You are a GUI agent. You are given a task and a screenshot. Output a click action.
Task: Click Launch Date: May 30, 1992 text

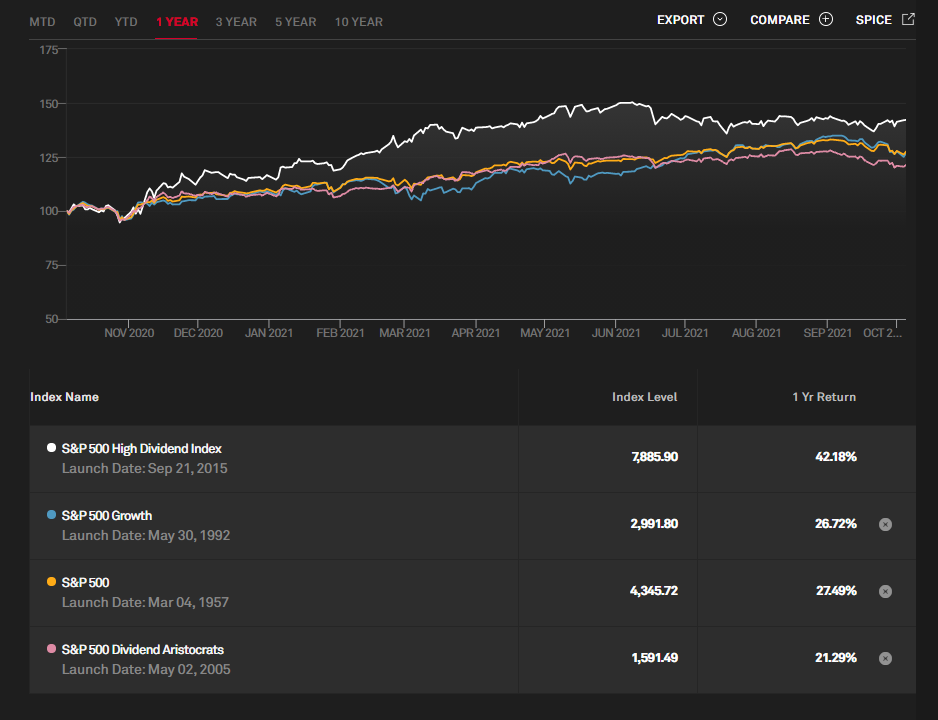coord(146,535)
